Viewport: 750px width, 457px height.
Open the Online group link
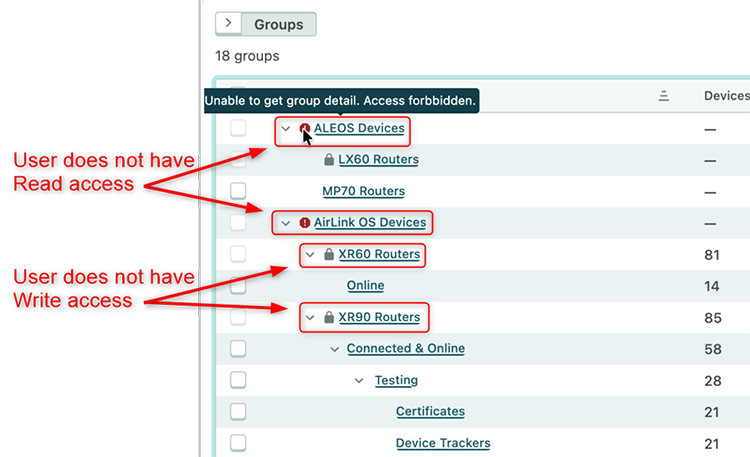pos(365,286)
